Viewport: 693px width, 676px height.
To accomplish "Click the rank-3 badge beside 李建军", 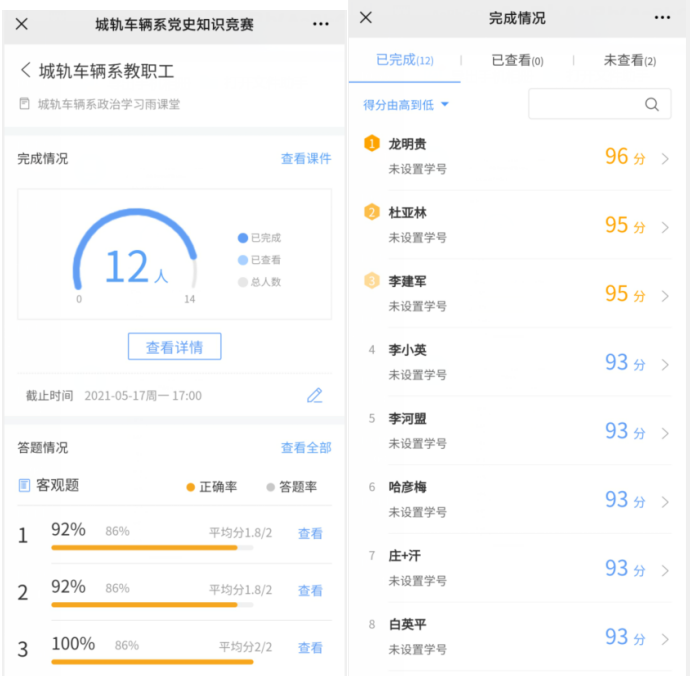I will coord(372,281).
